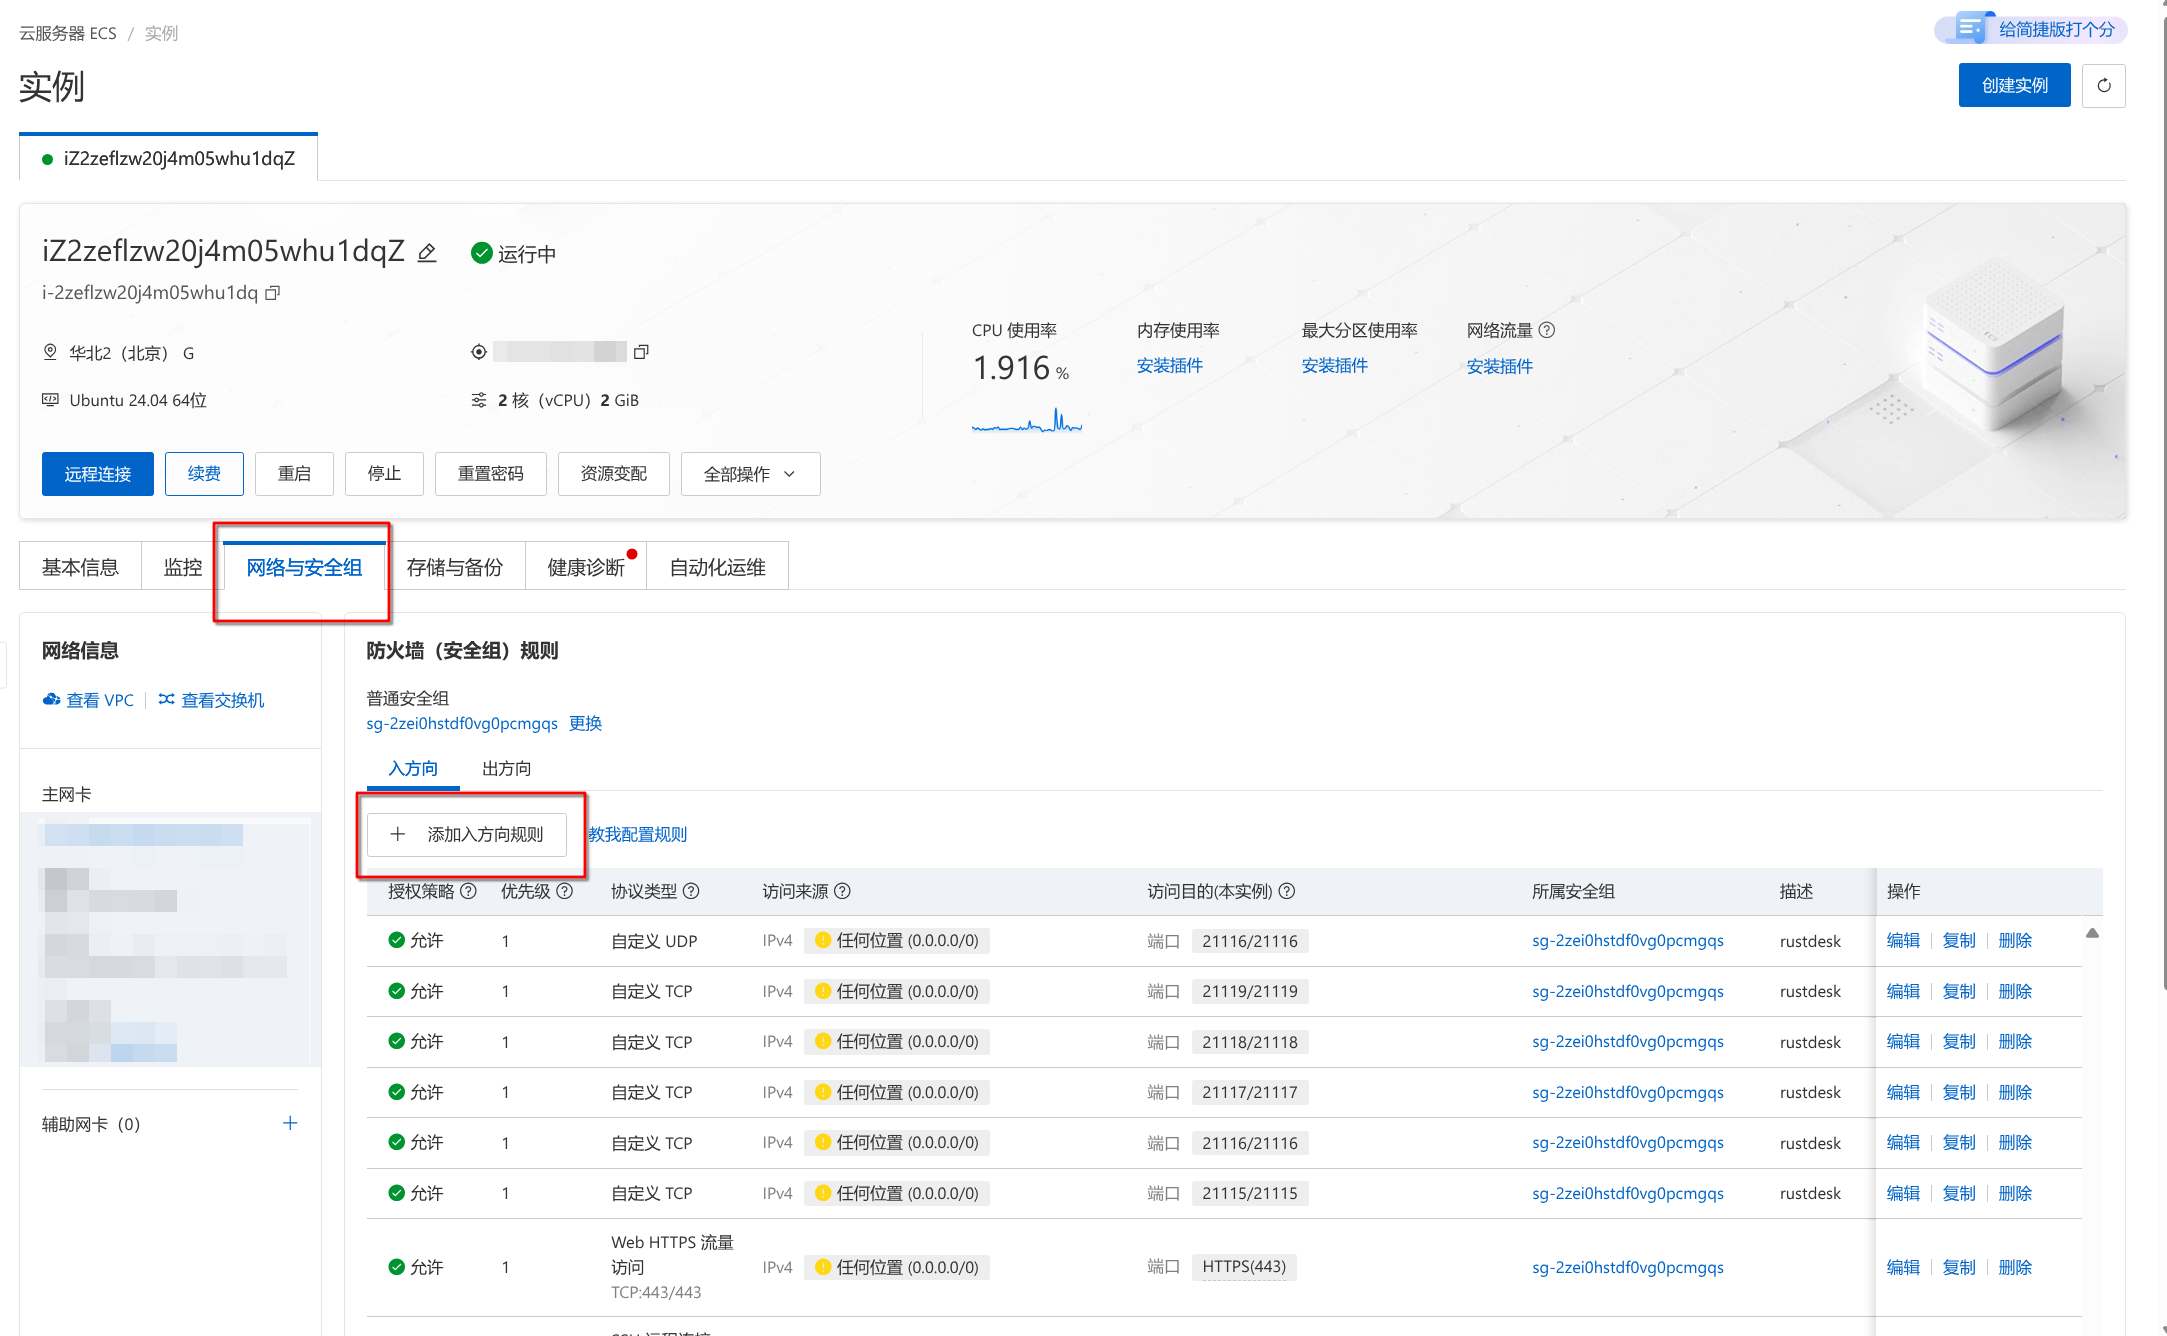Switch to 出方向 rules tab
This screenshot has height=1336, width=2167.
tap(506, 768)
